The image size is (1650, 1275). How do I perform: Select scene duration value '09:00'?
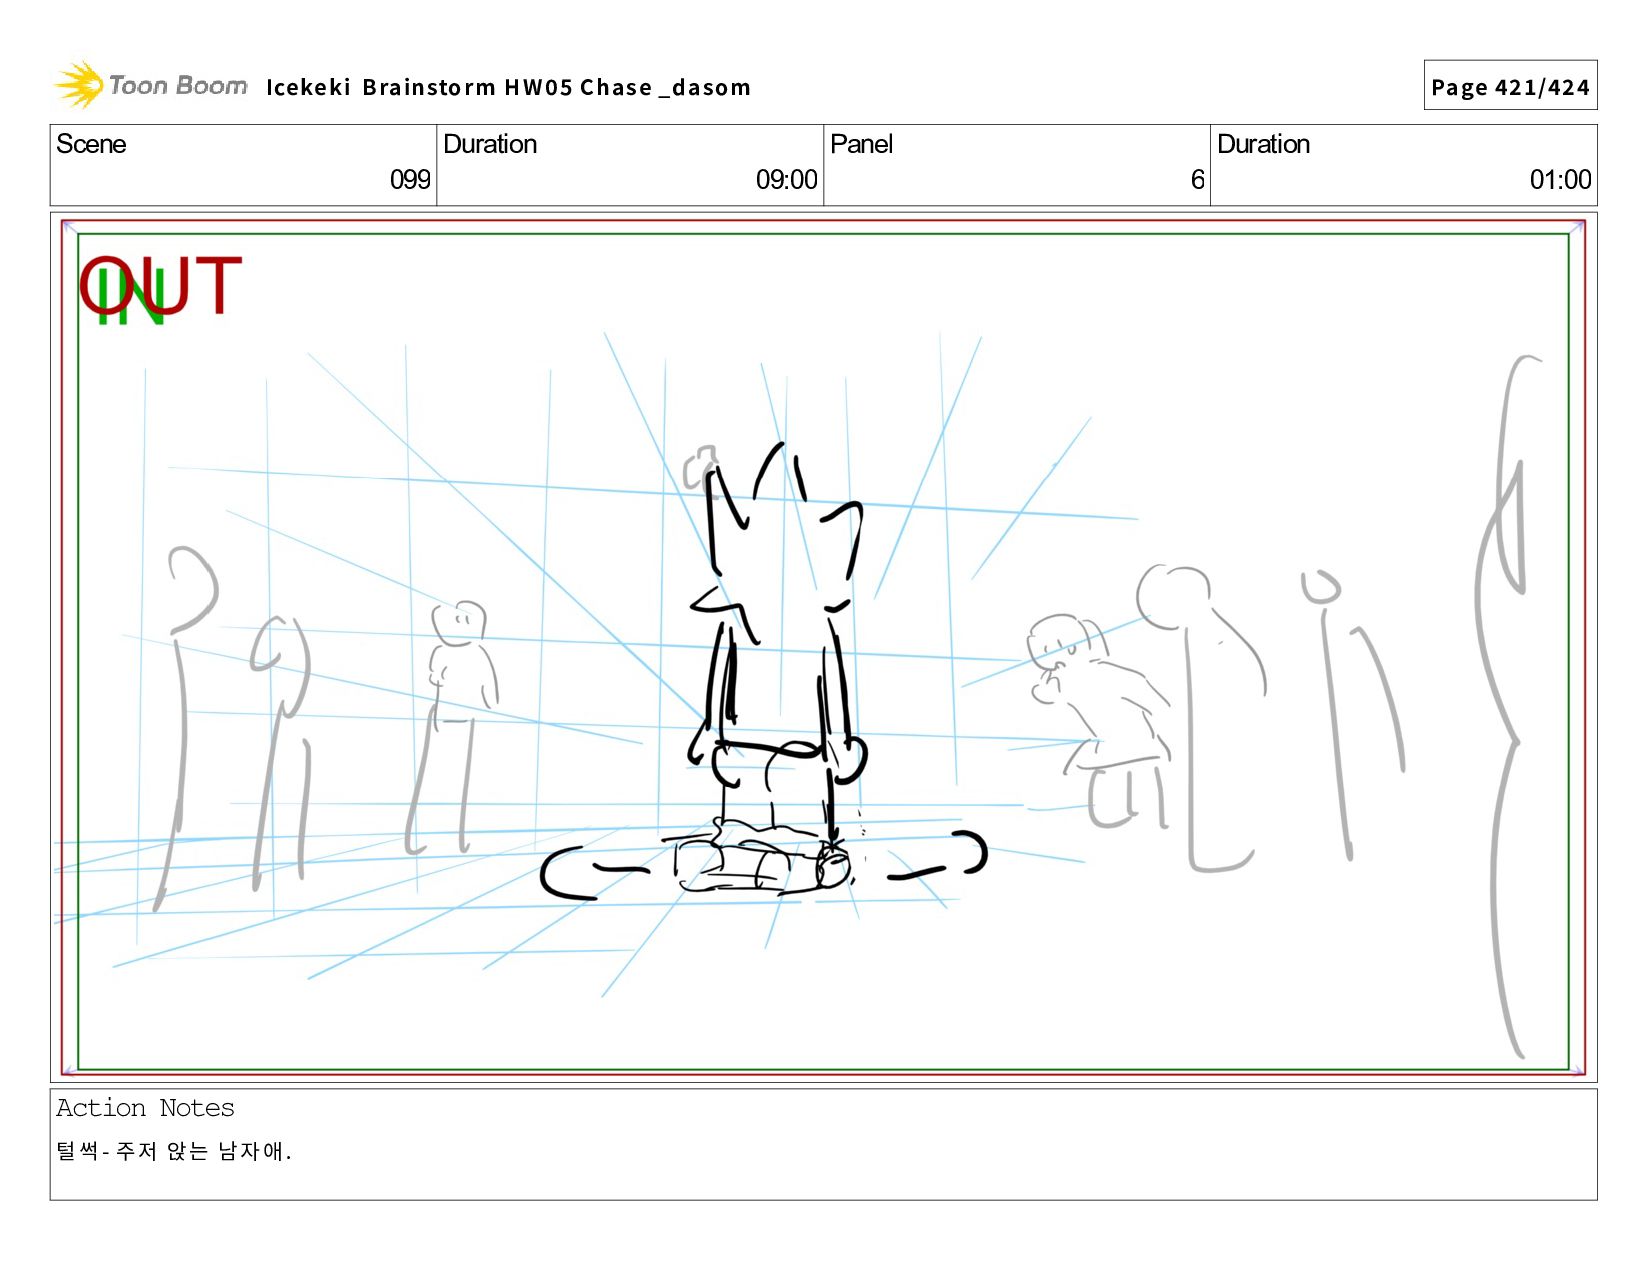coord(786,180)
